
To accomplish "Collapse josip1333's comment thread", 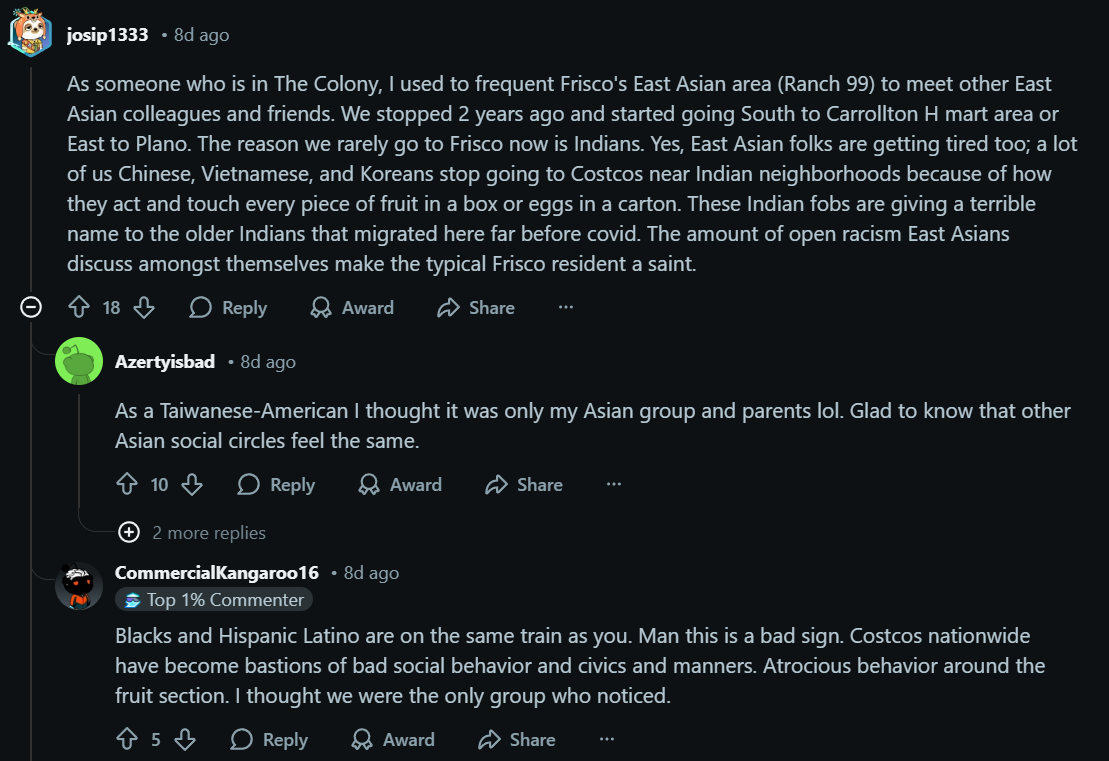I will (31, 308).
